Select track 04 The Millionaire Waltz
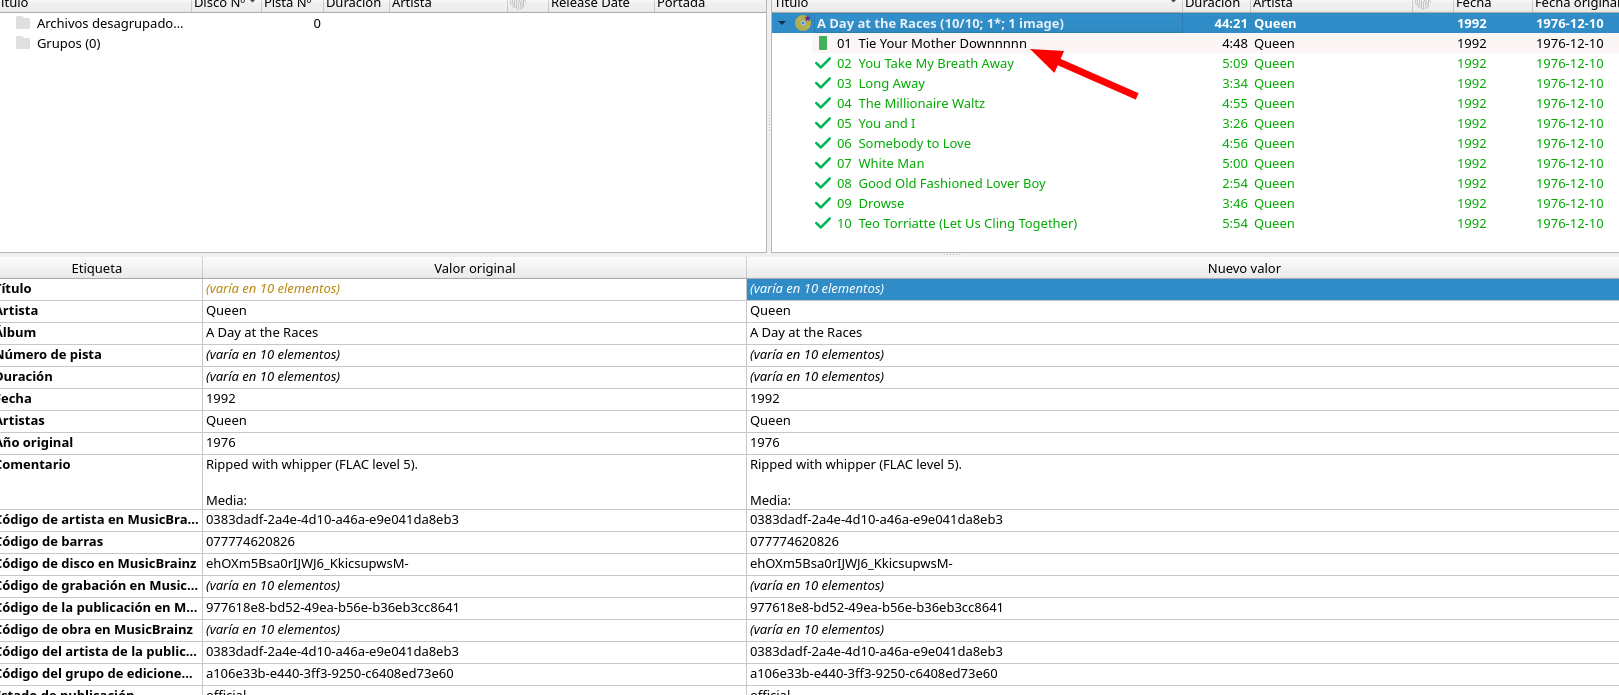1619x695 pixels. pos(1195,103)
